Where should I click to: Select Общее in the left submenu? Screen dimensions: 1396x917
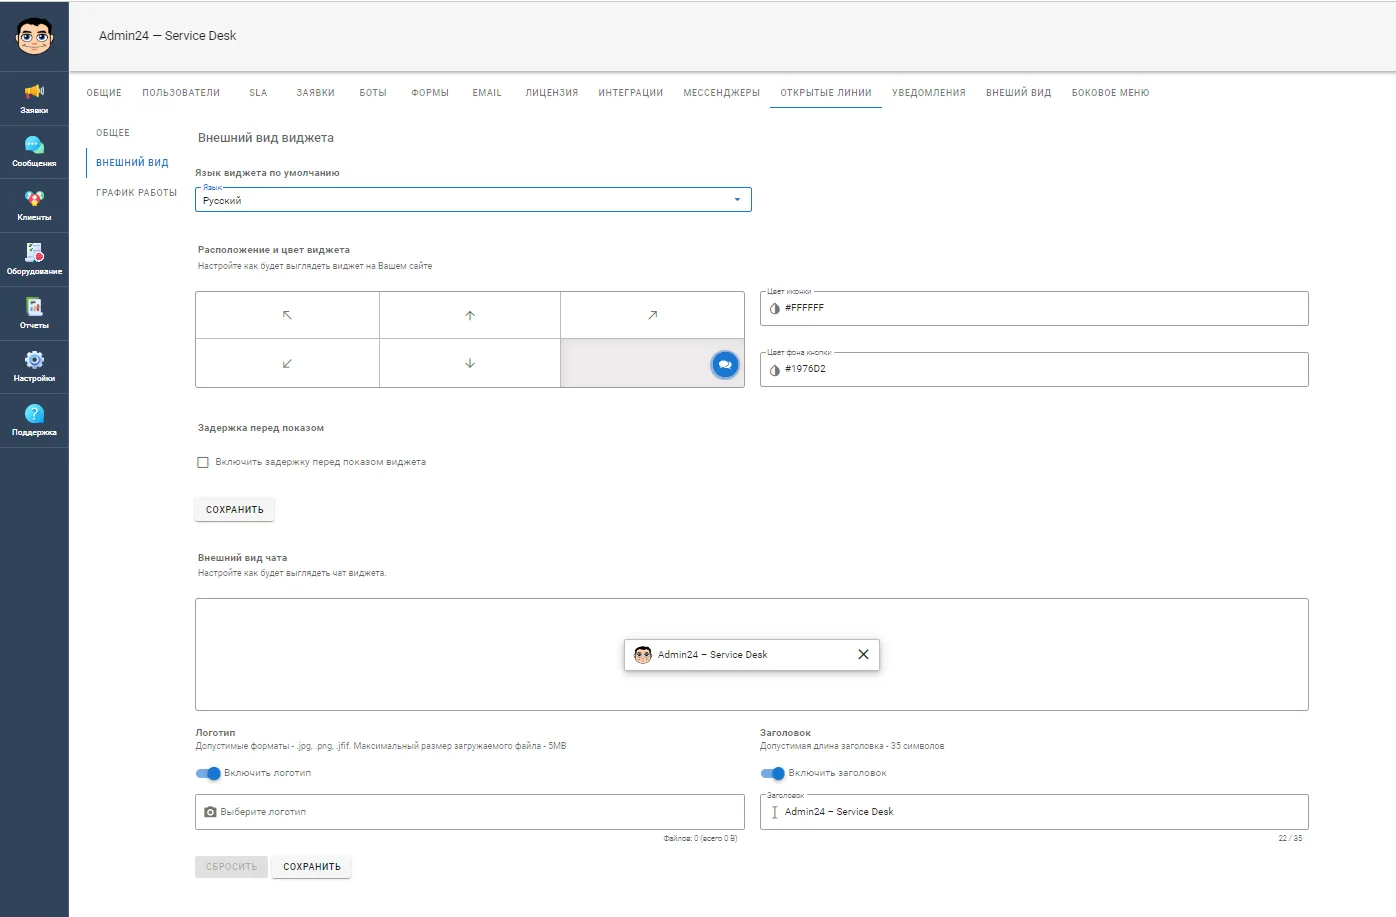(113, 133)
